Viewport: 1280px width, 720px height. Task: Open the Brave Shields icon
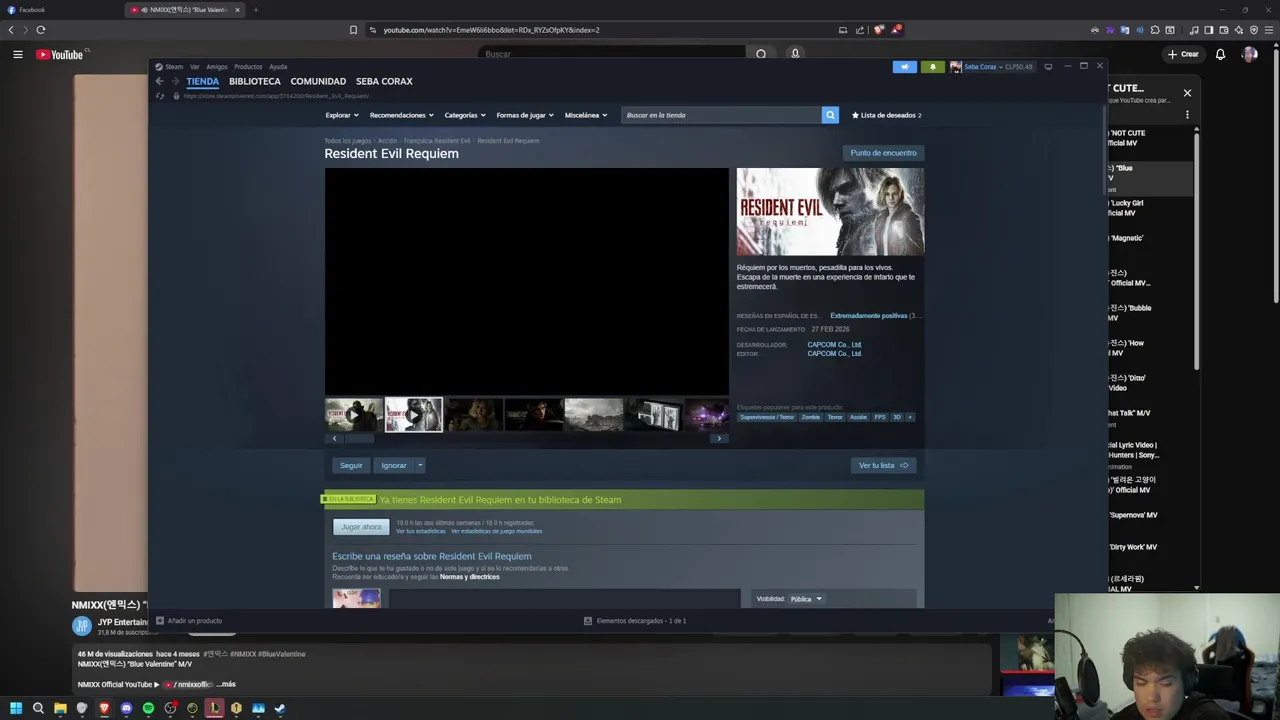pos(879,30)
